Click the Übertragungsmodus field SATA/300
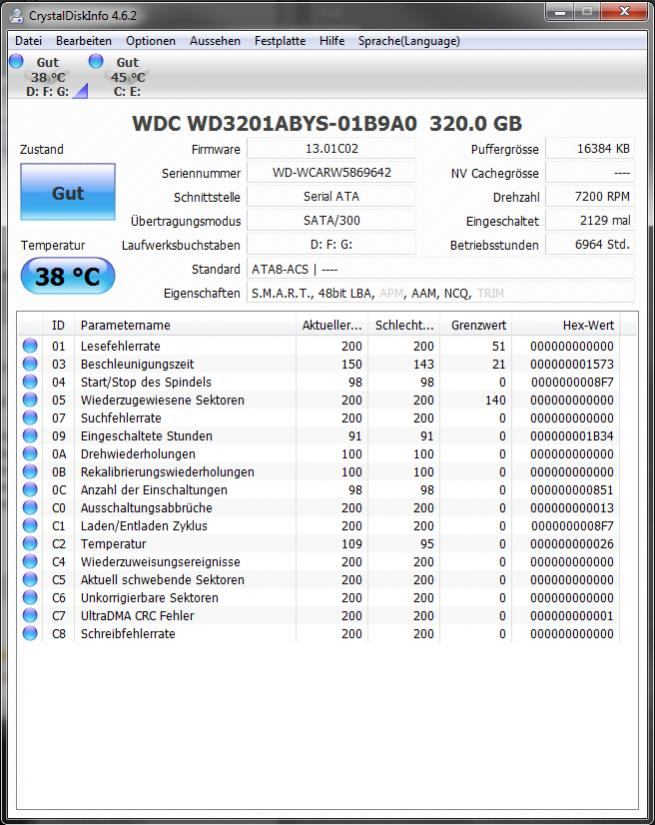The height and width of the screenshot is (825, 655). point(331,220)
